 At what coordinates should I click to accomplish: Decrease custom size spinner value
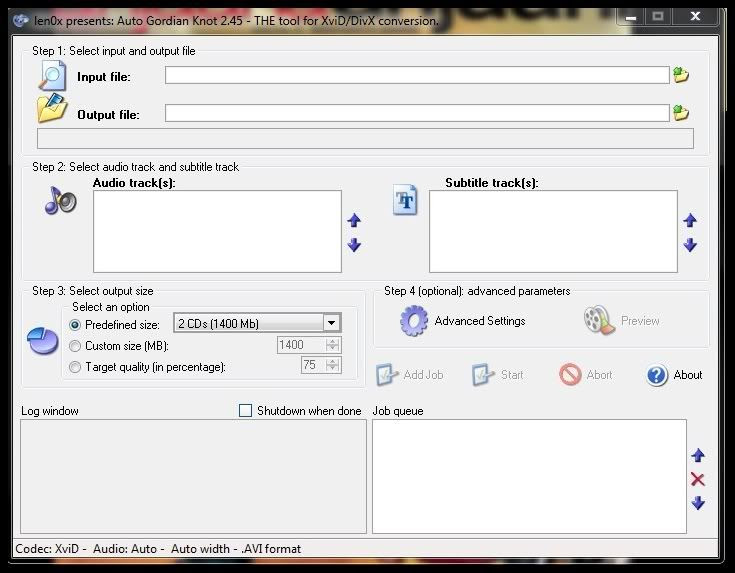coord(332,348)
